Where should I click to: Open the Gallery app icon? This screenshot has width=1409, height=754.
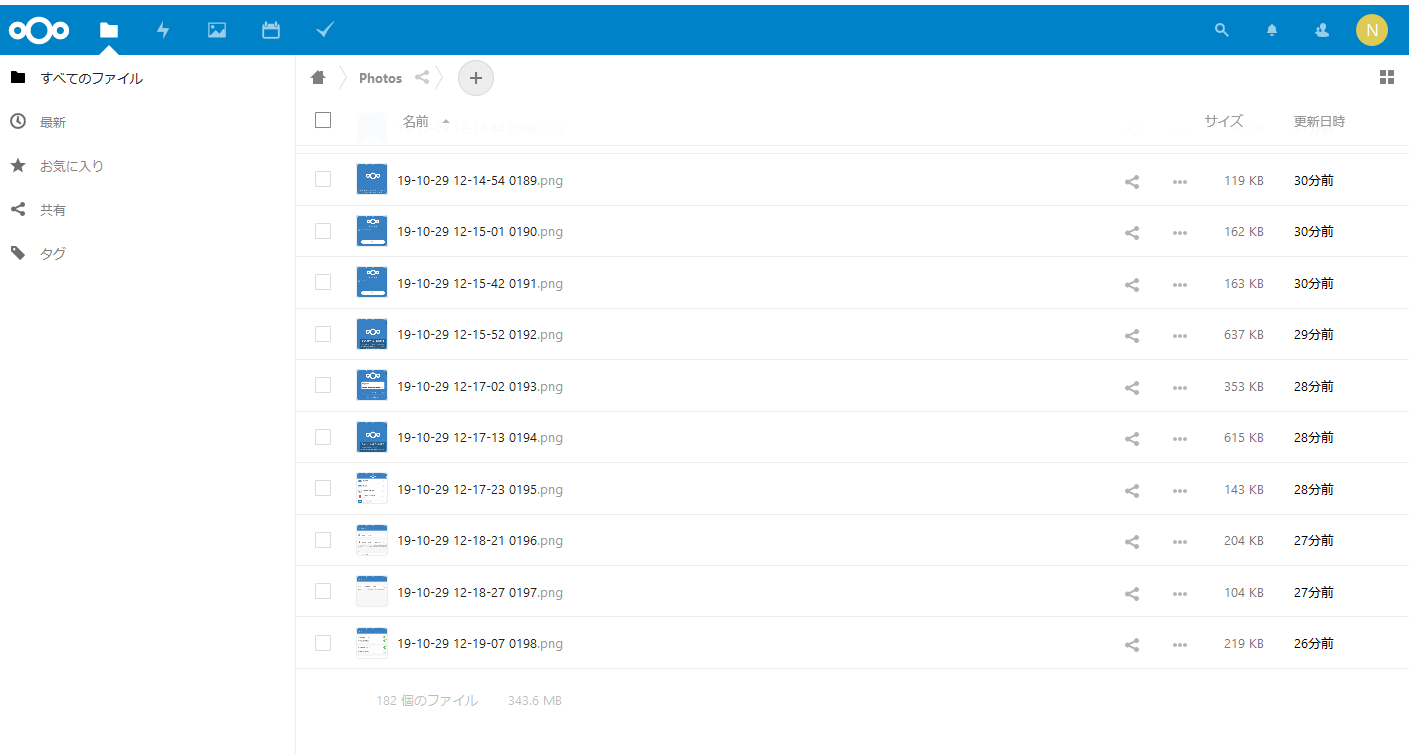click(217, 30)
